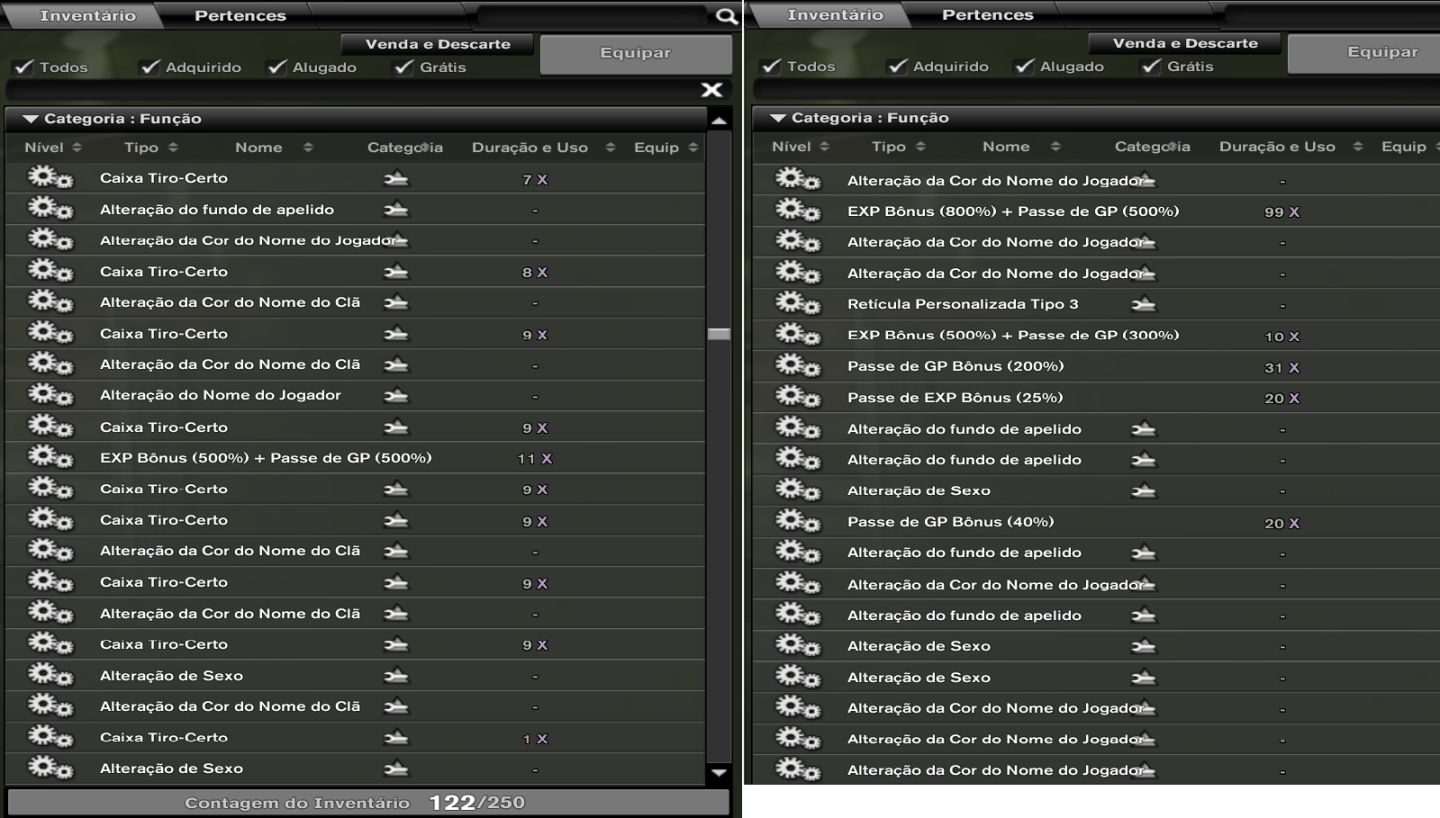
Task: Click gear icon beside Alteração do Nome do Jogador
Action: (50, 396)
